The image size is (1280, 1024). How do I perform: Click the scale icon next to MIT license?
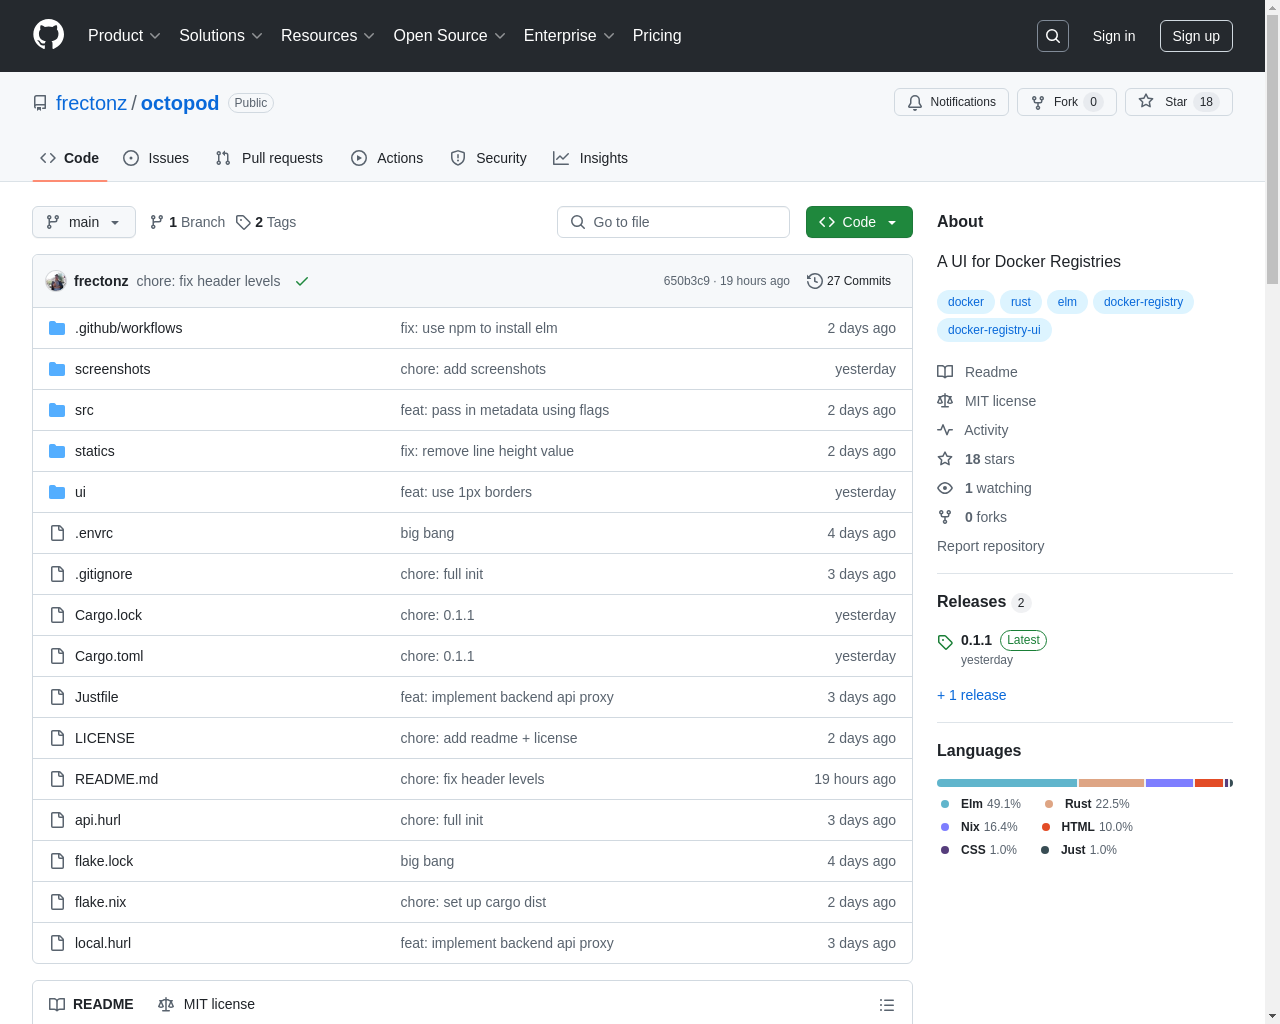(945, 401)
